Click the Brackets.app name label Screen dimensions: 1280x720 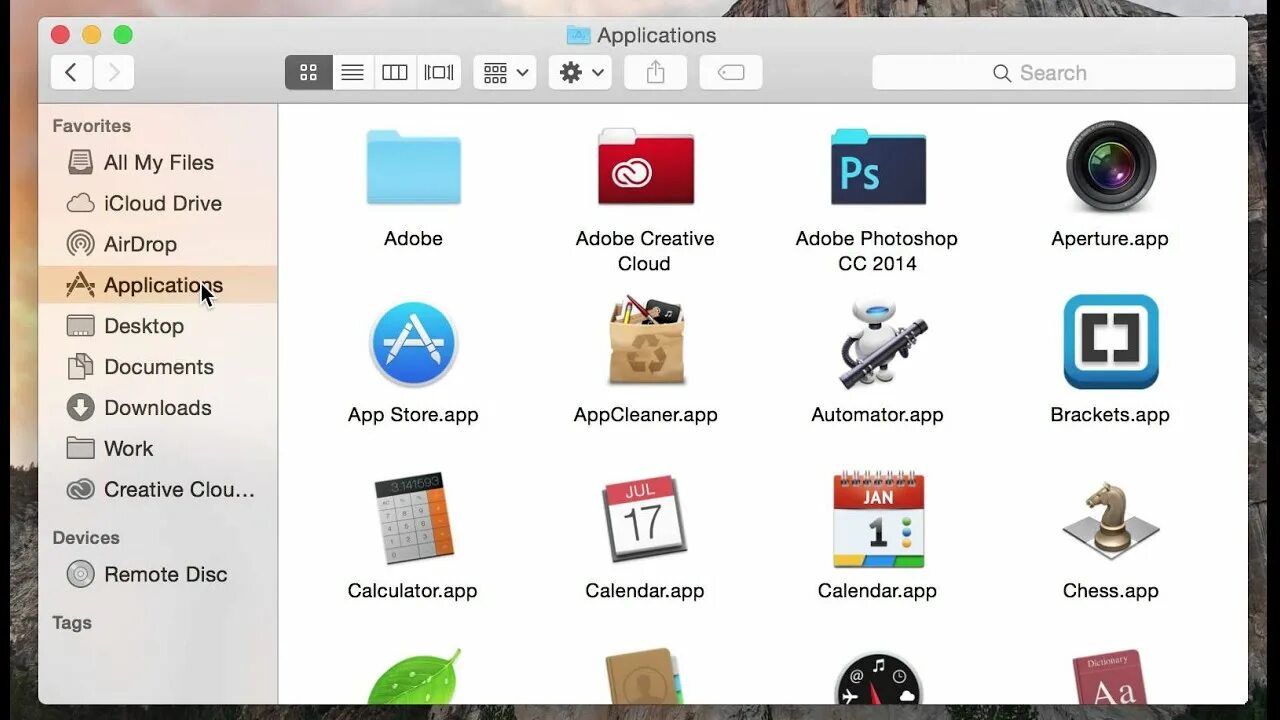[x=1110, y=415]
